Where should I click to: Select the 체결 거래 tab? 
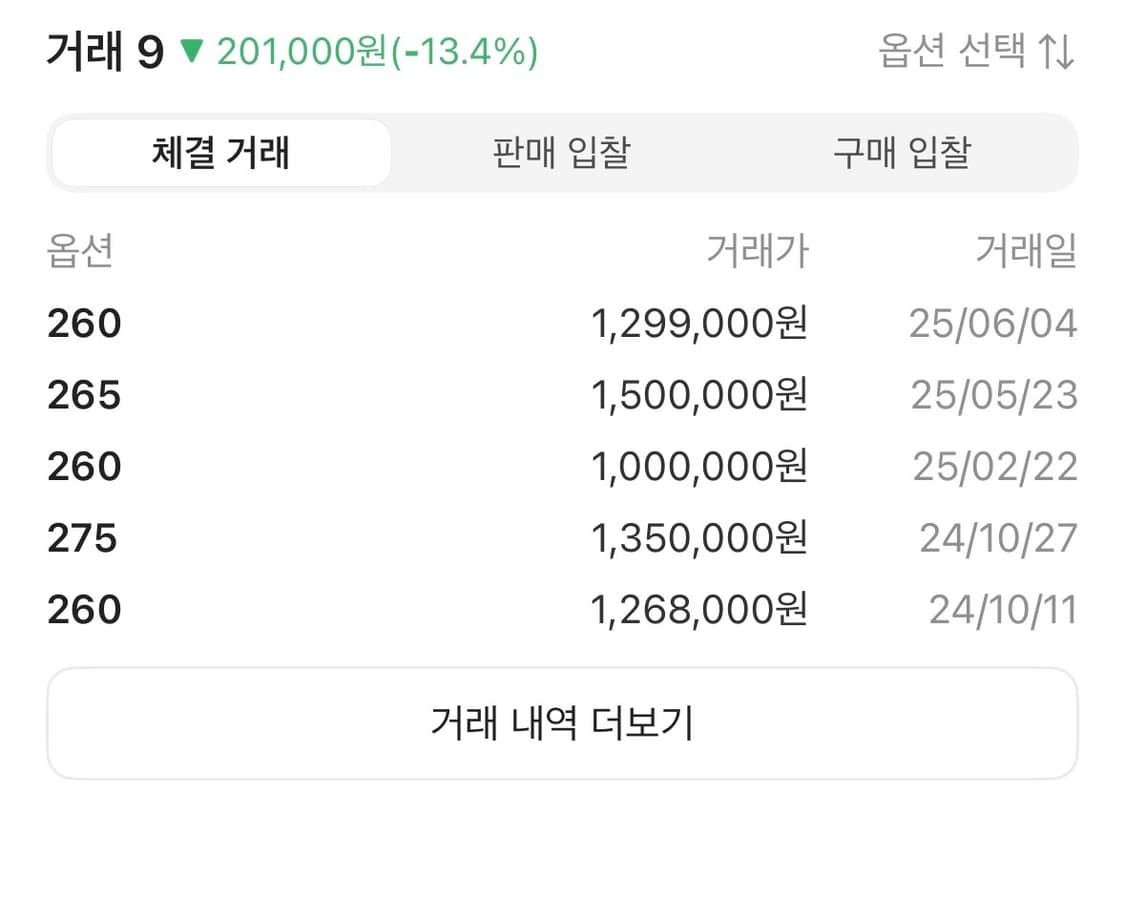pyautogui.click(x=221, y=152)
